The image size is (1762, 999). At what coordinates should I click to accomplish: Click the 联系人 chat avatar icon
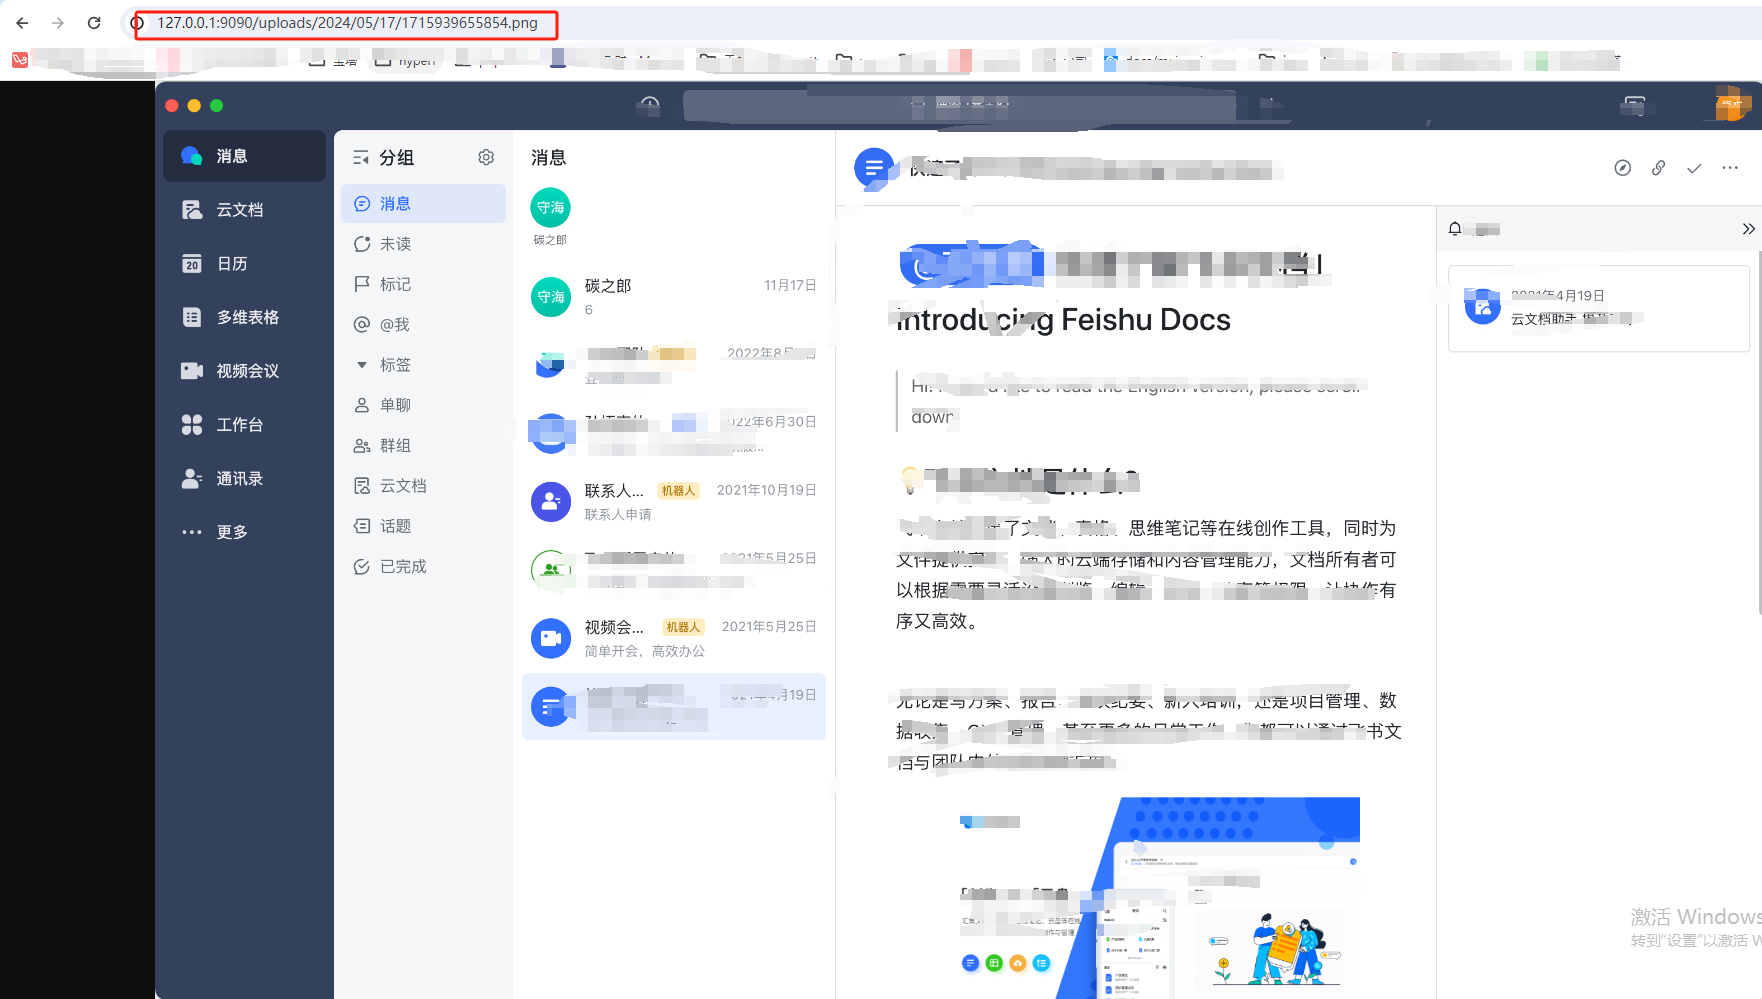click(x=550, y=502)
